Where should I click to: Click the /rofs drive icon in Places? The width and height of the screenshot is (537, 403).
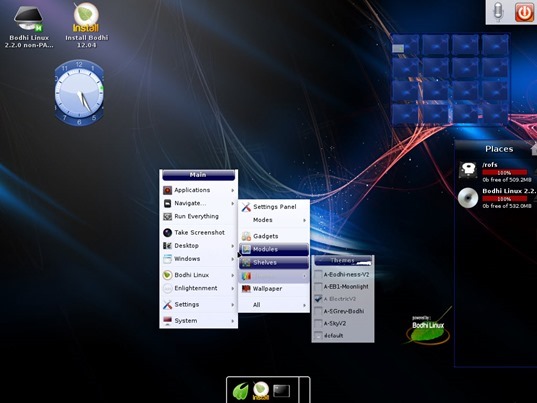point(468,170)
